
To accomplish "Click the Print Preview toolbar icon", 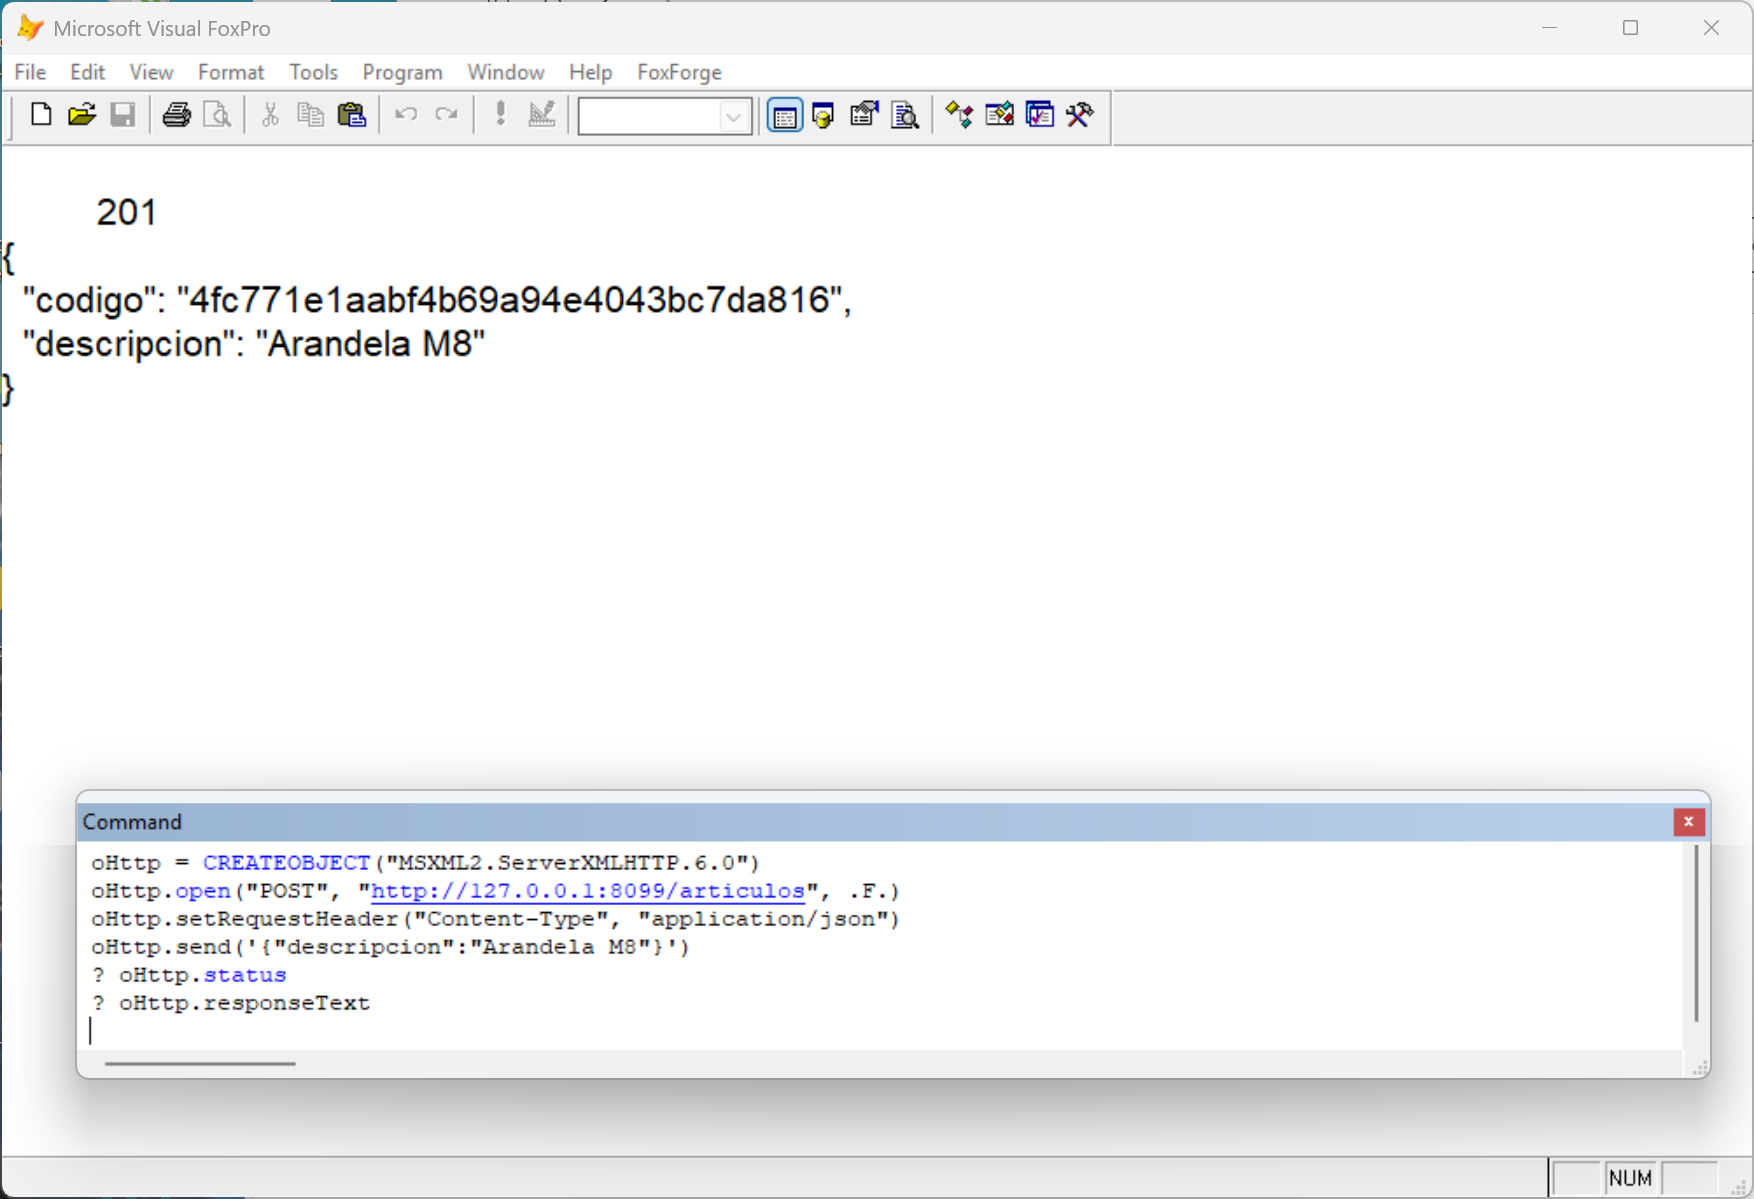I will pos(217,115).
